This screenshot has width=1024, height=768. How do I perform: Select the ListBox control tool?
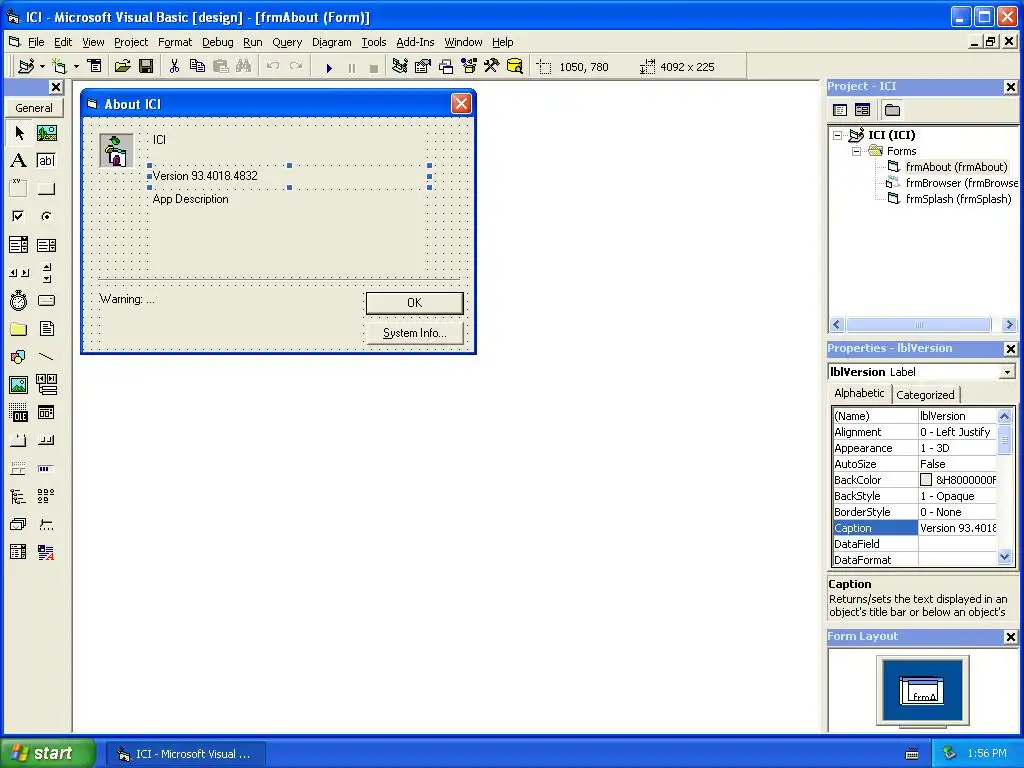[46, 245]
